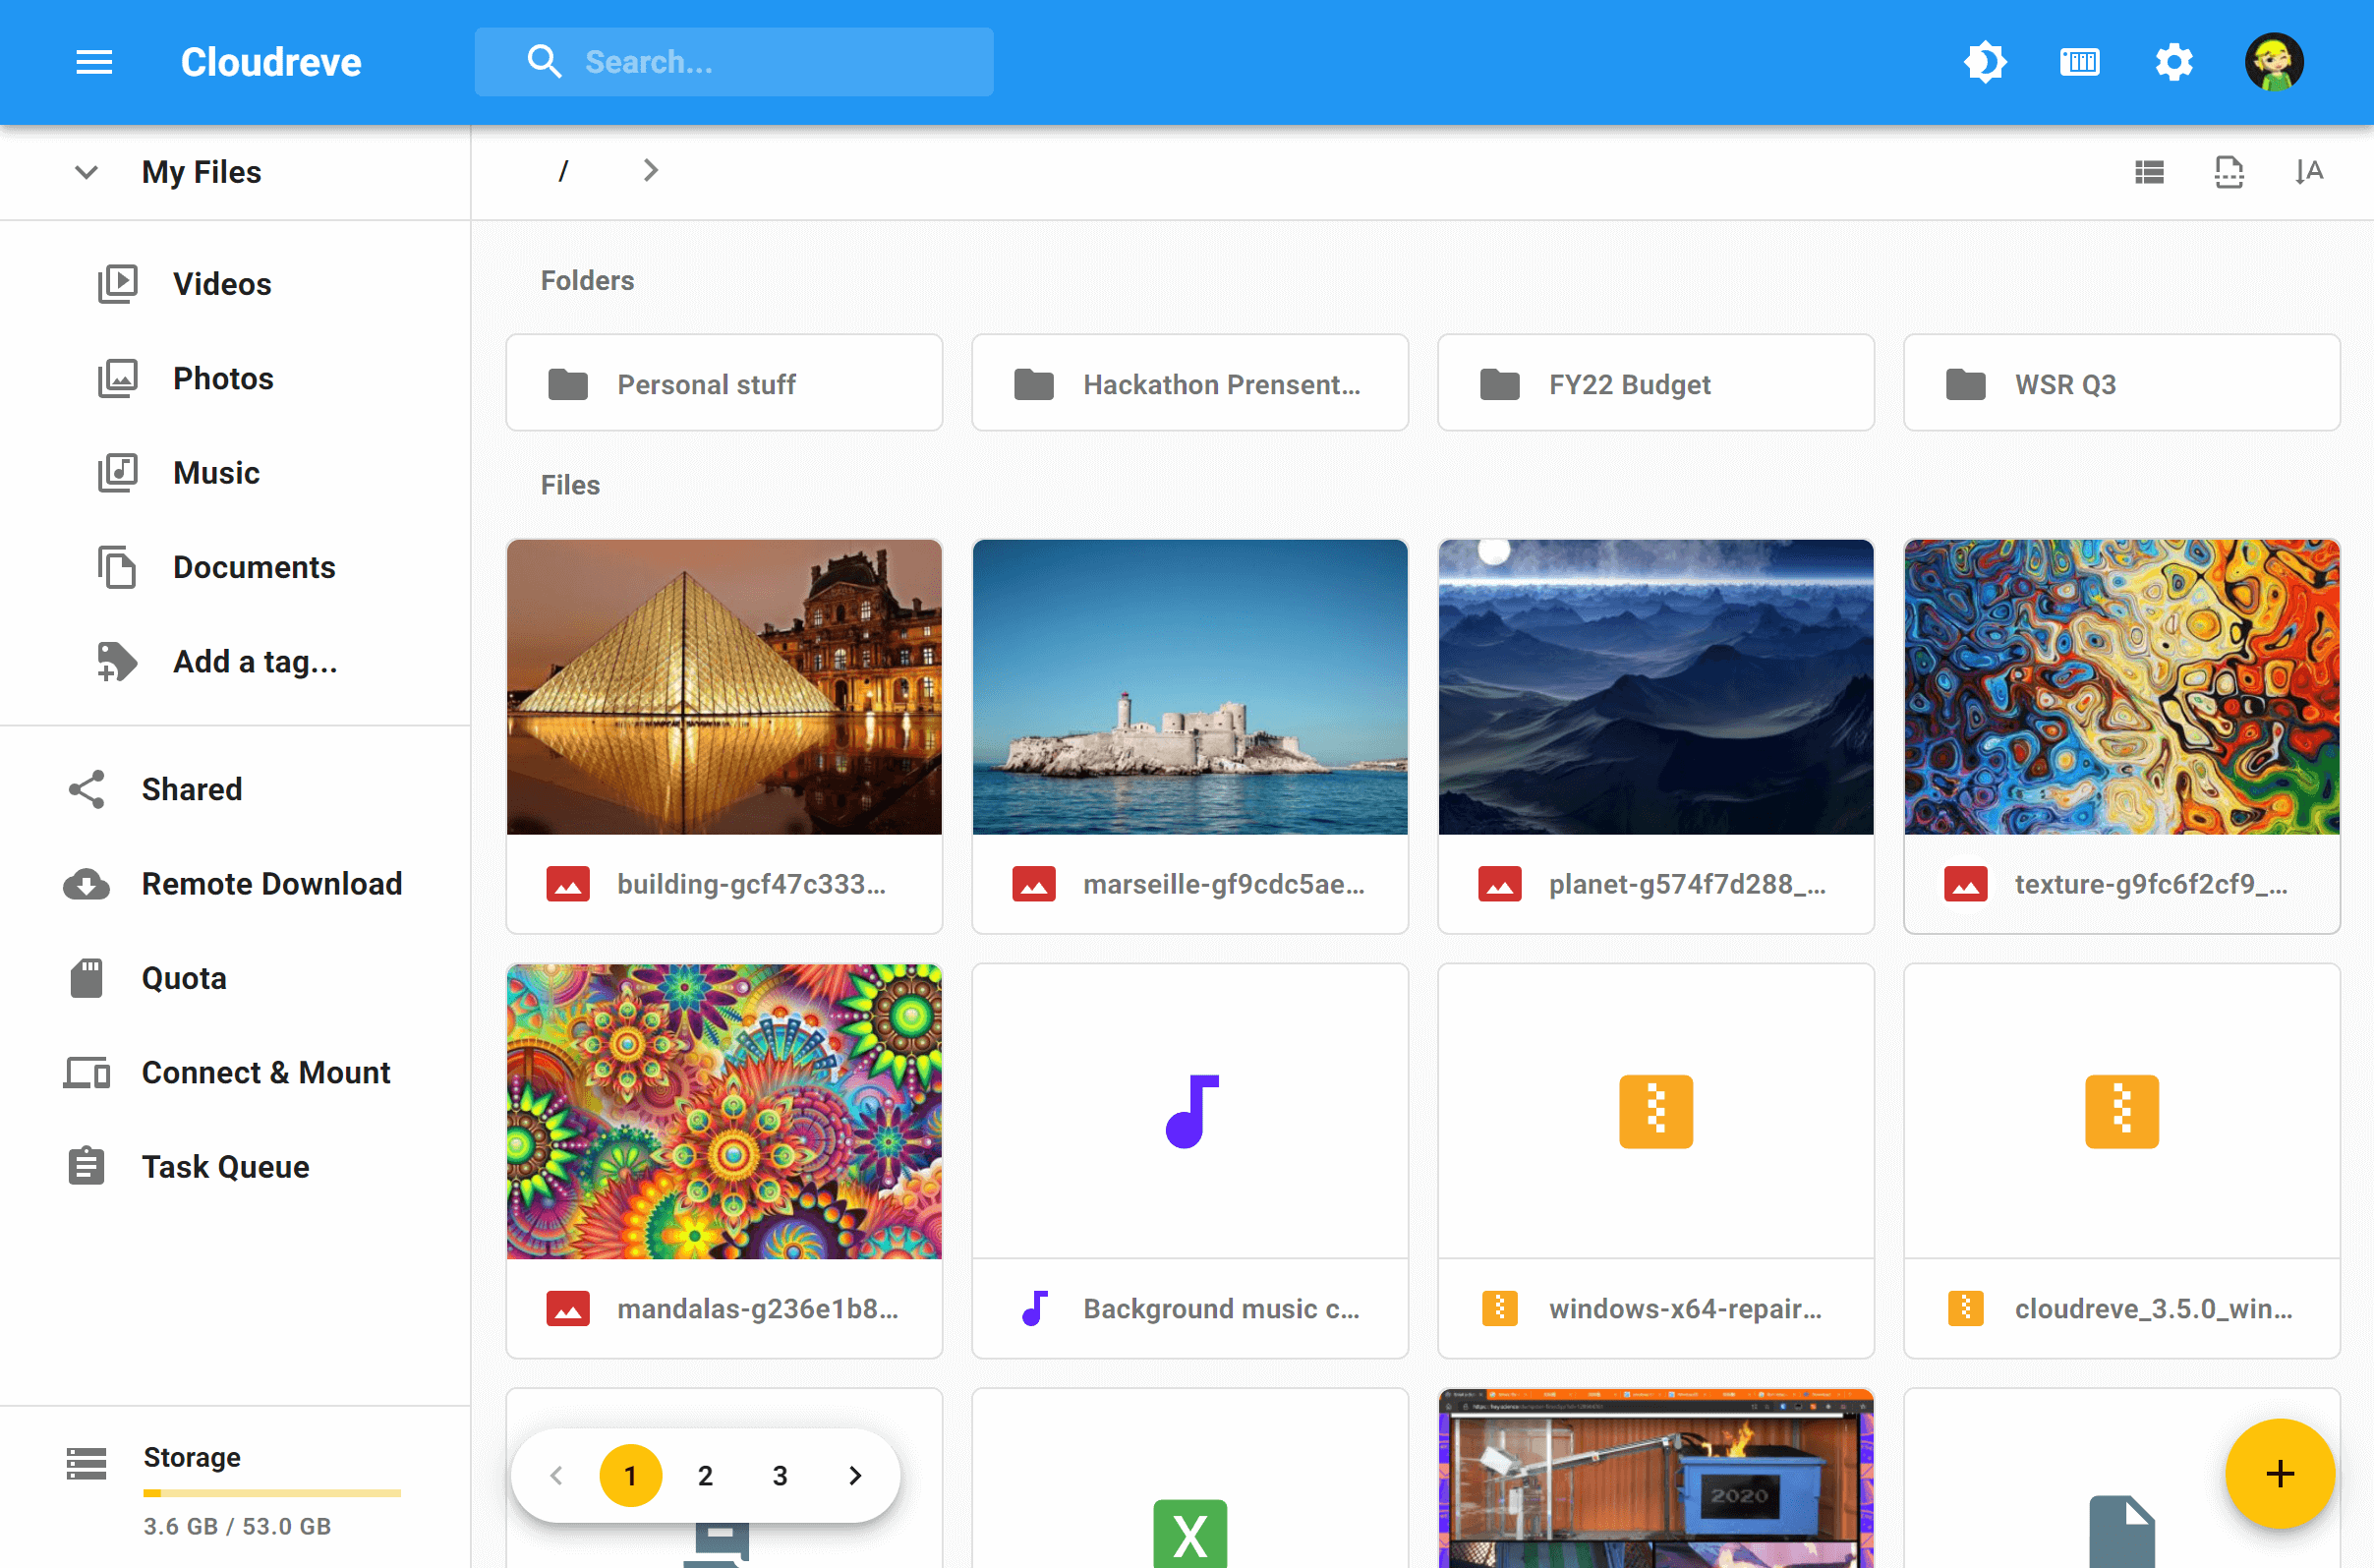Image resolution: width=2374 pixels, height=1568 pixels.
Task: Click the windows-x64-repair file name
Action: click(1685, 1309)
